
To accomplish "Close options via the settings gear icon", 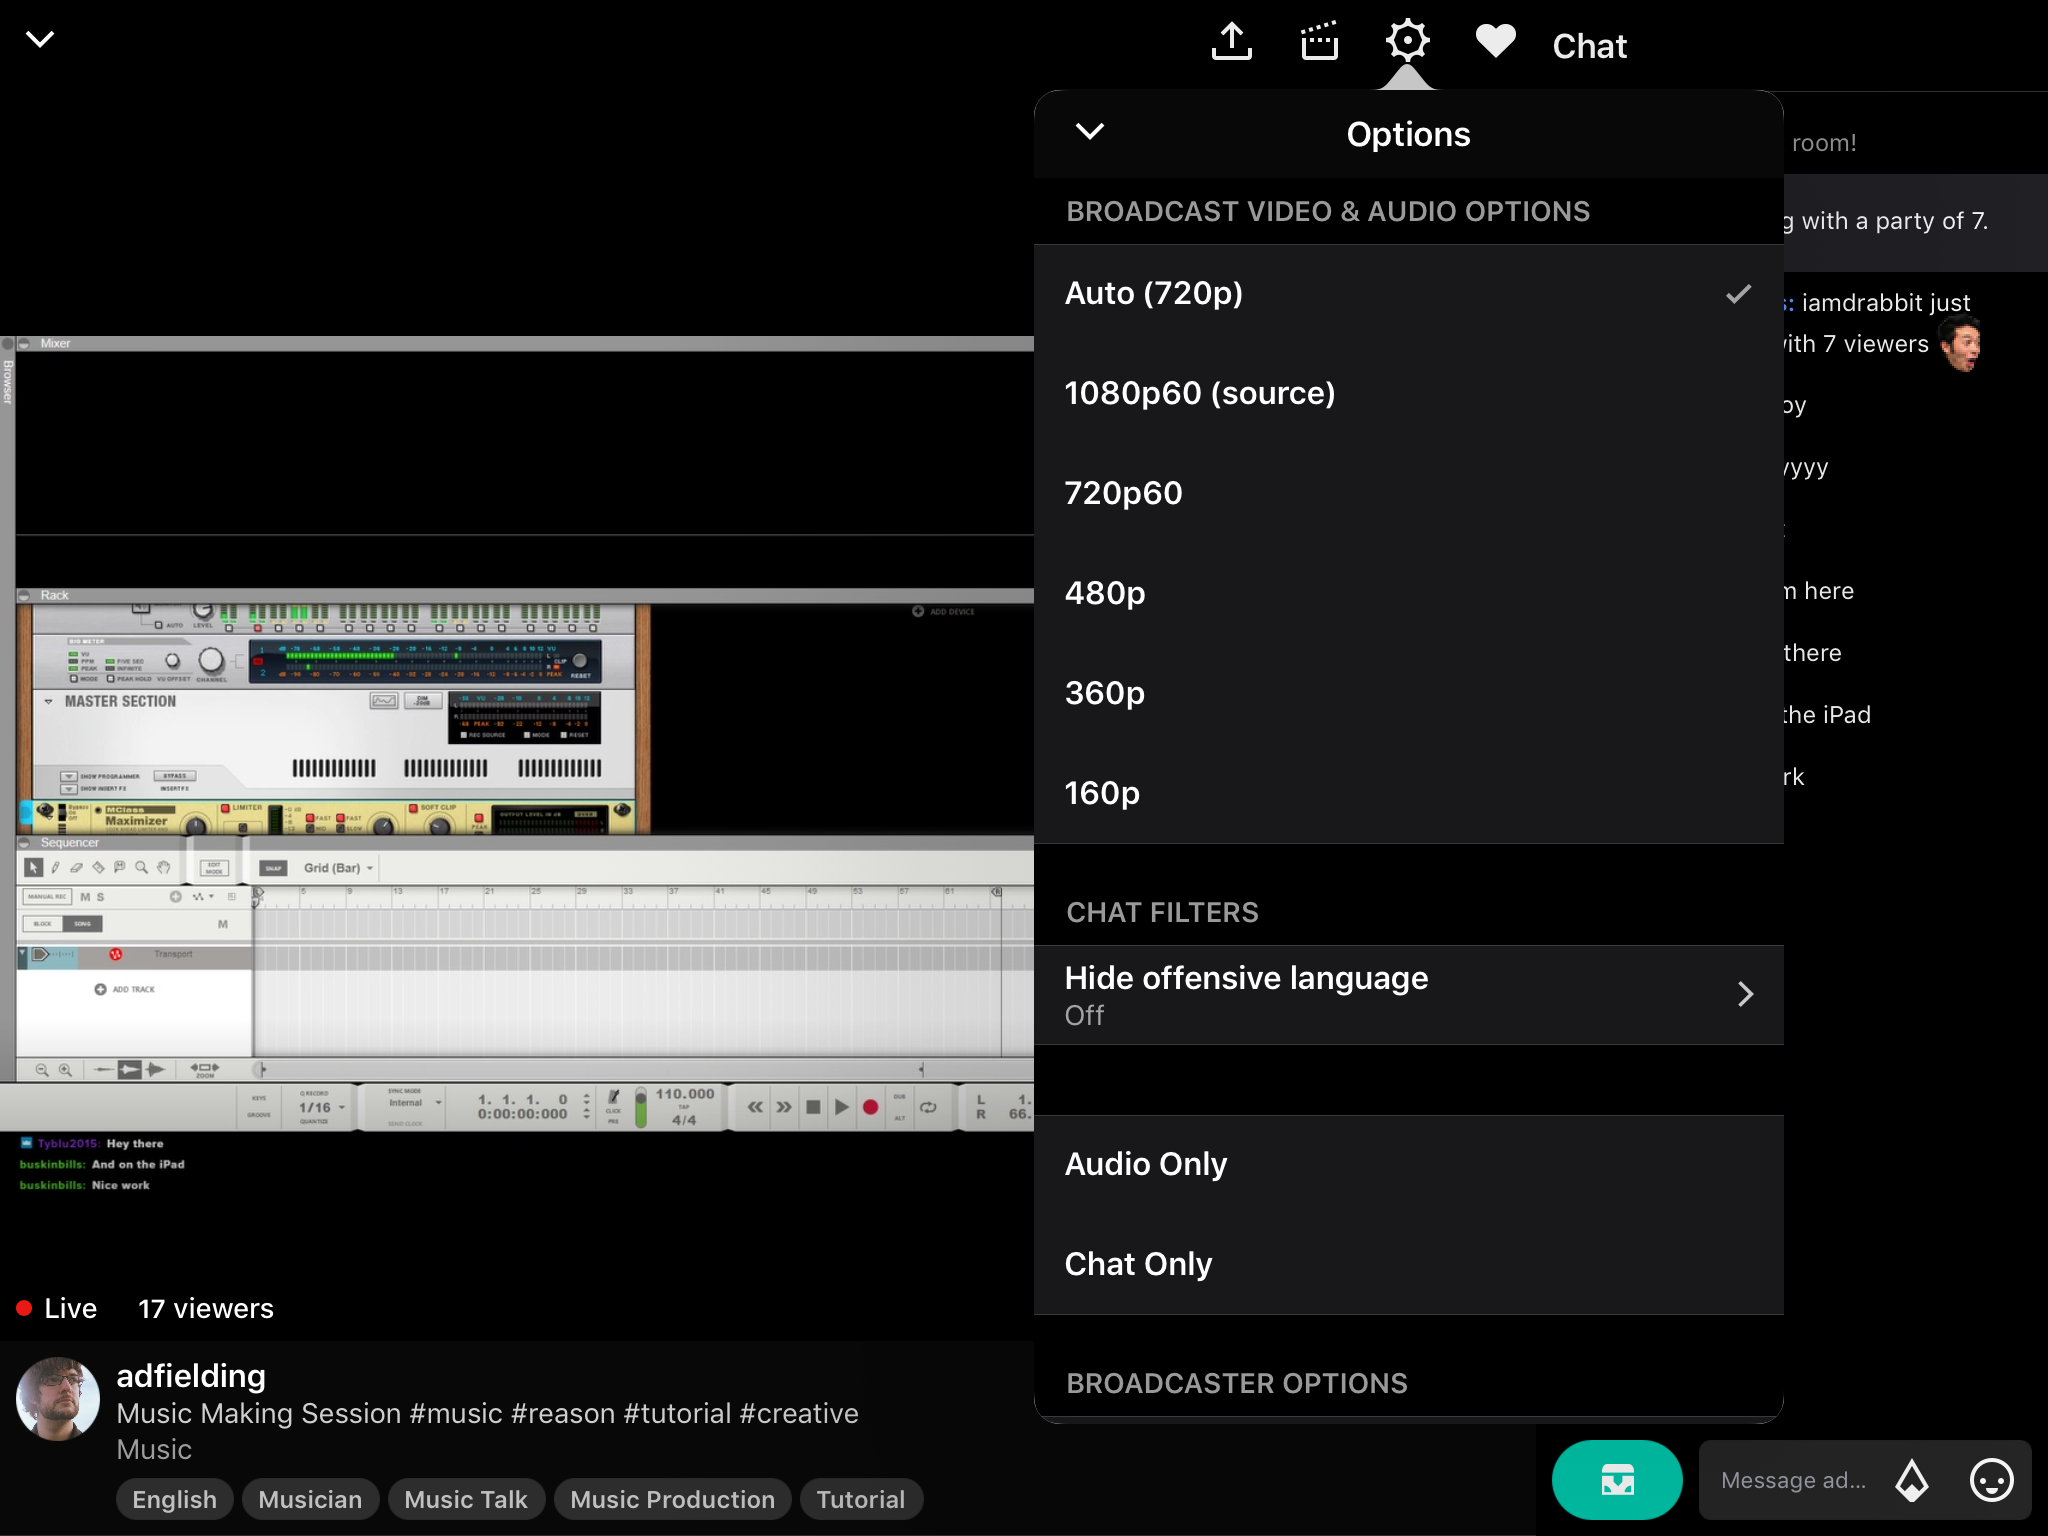I will click(x=1407, y=41).
